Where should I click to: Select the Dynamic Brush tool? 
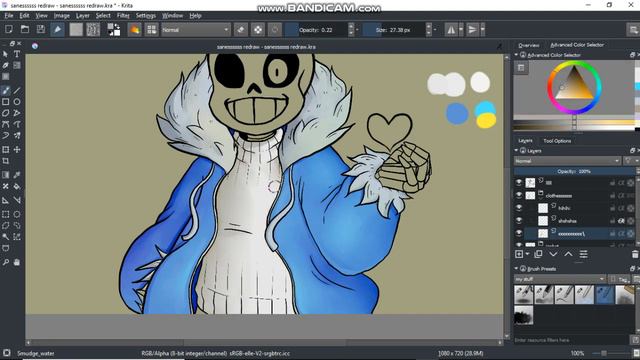6,136
